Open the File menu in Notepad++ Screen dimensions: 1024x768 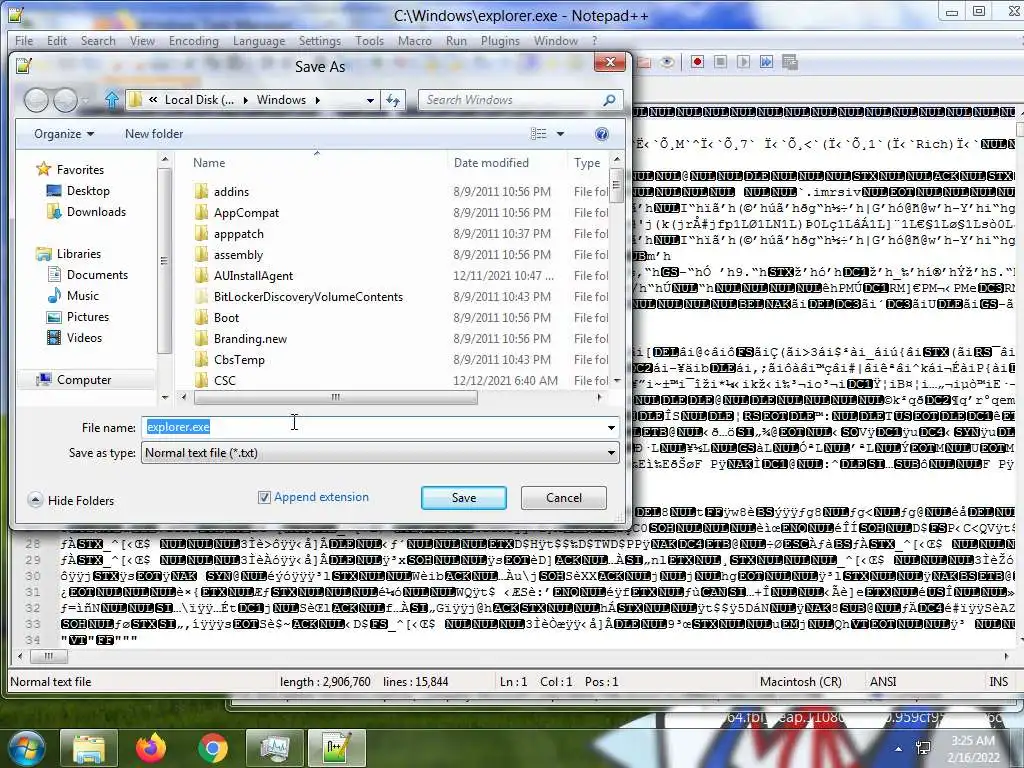click(24, 40)
